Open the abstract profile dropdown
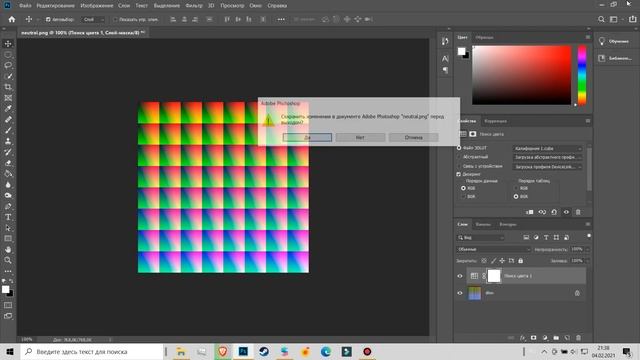The width and height of the screenshot is (640, 360). pos(547,157)
